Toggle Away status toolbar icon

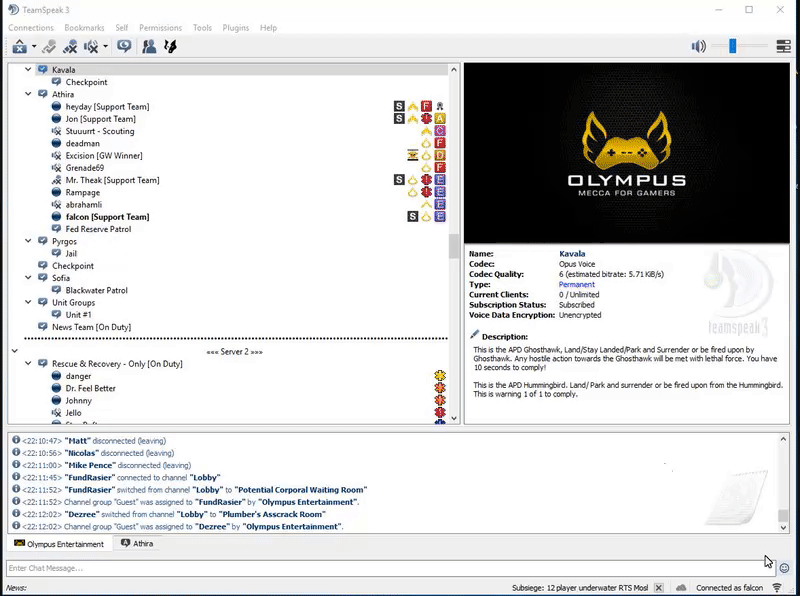coord(19,46)
